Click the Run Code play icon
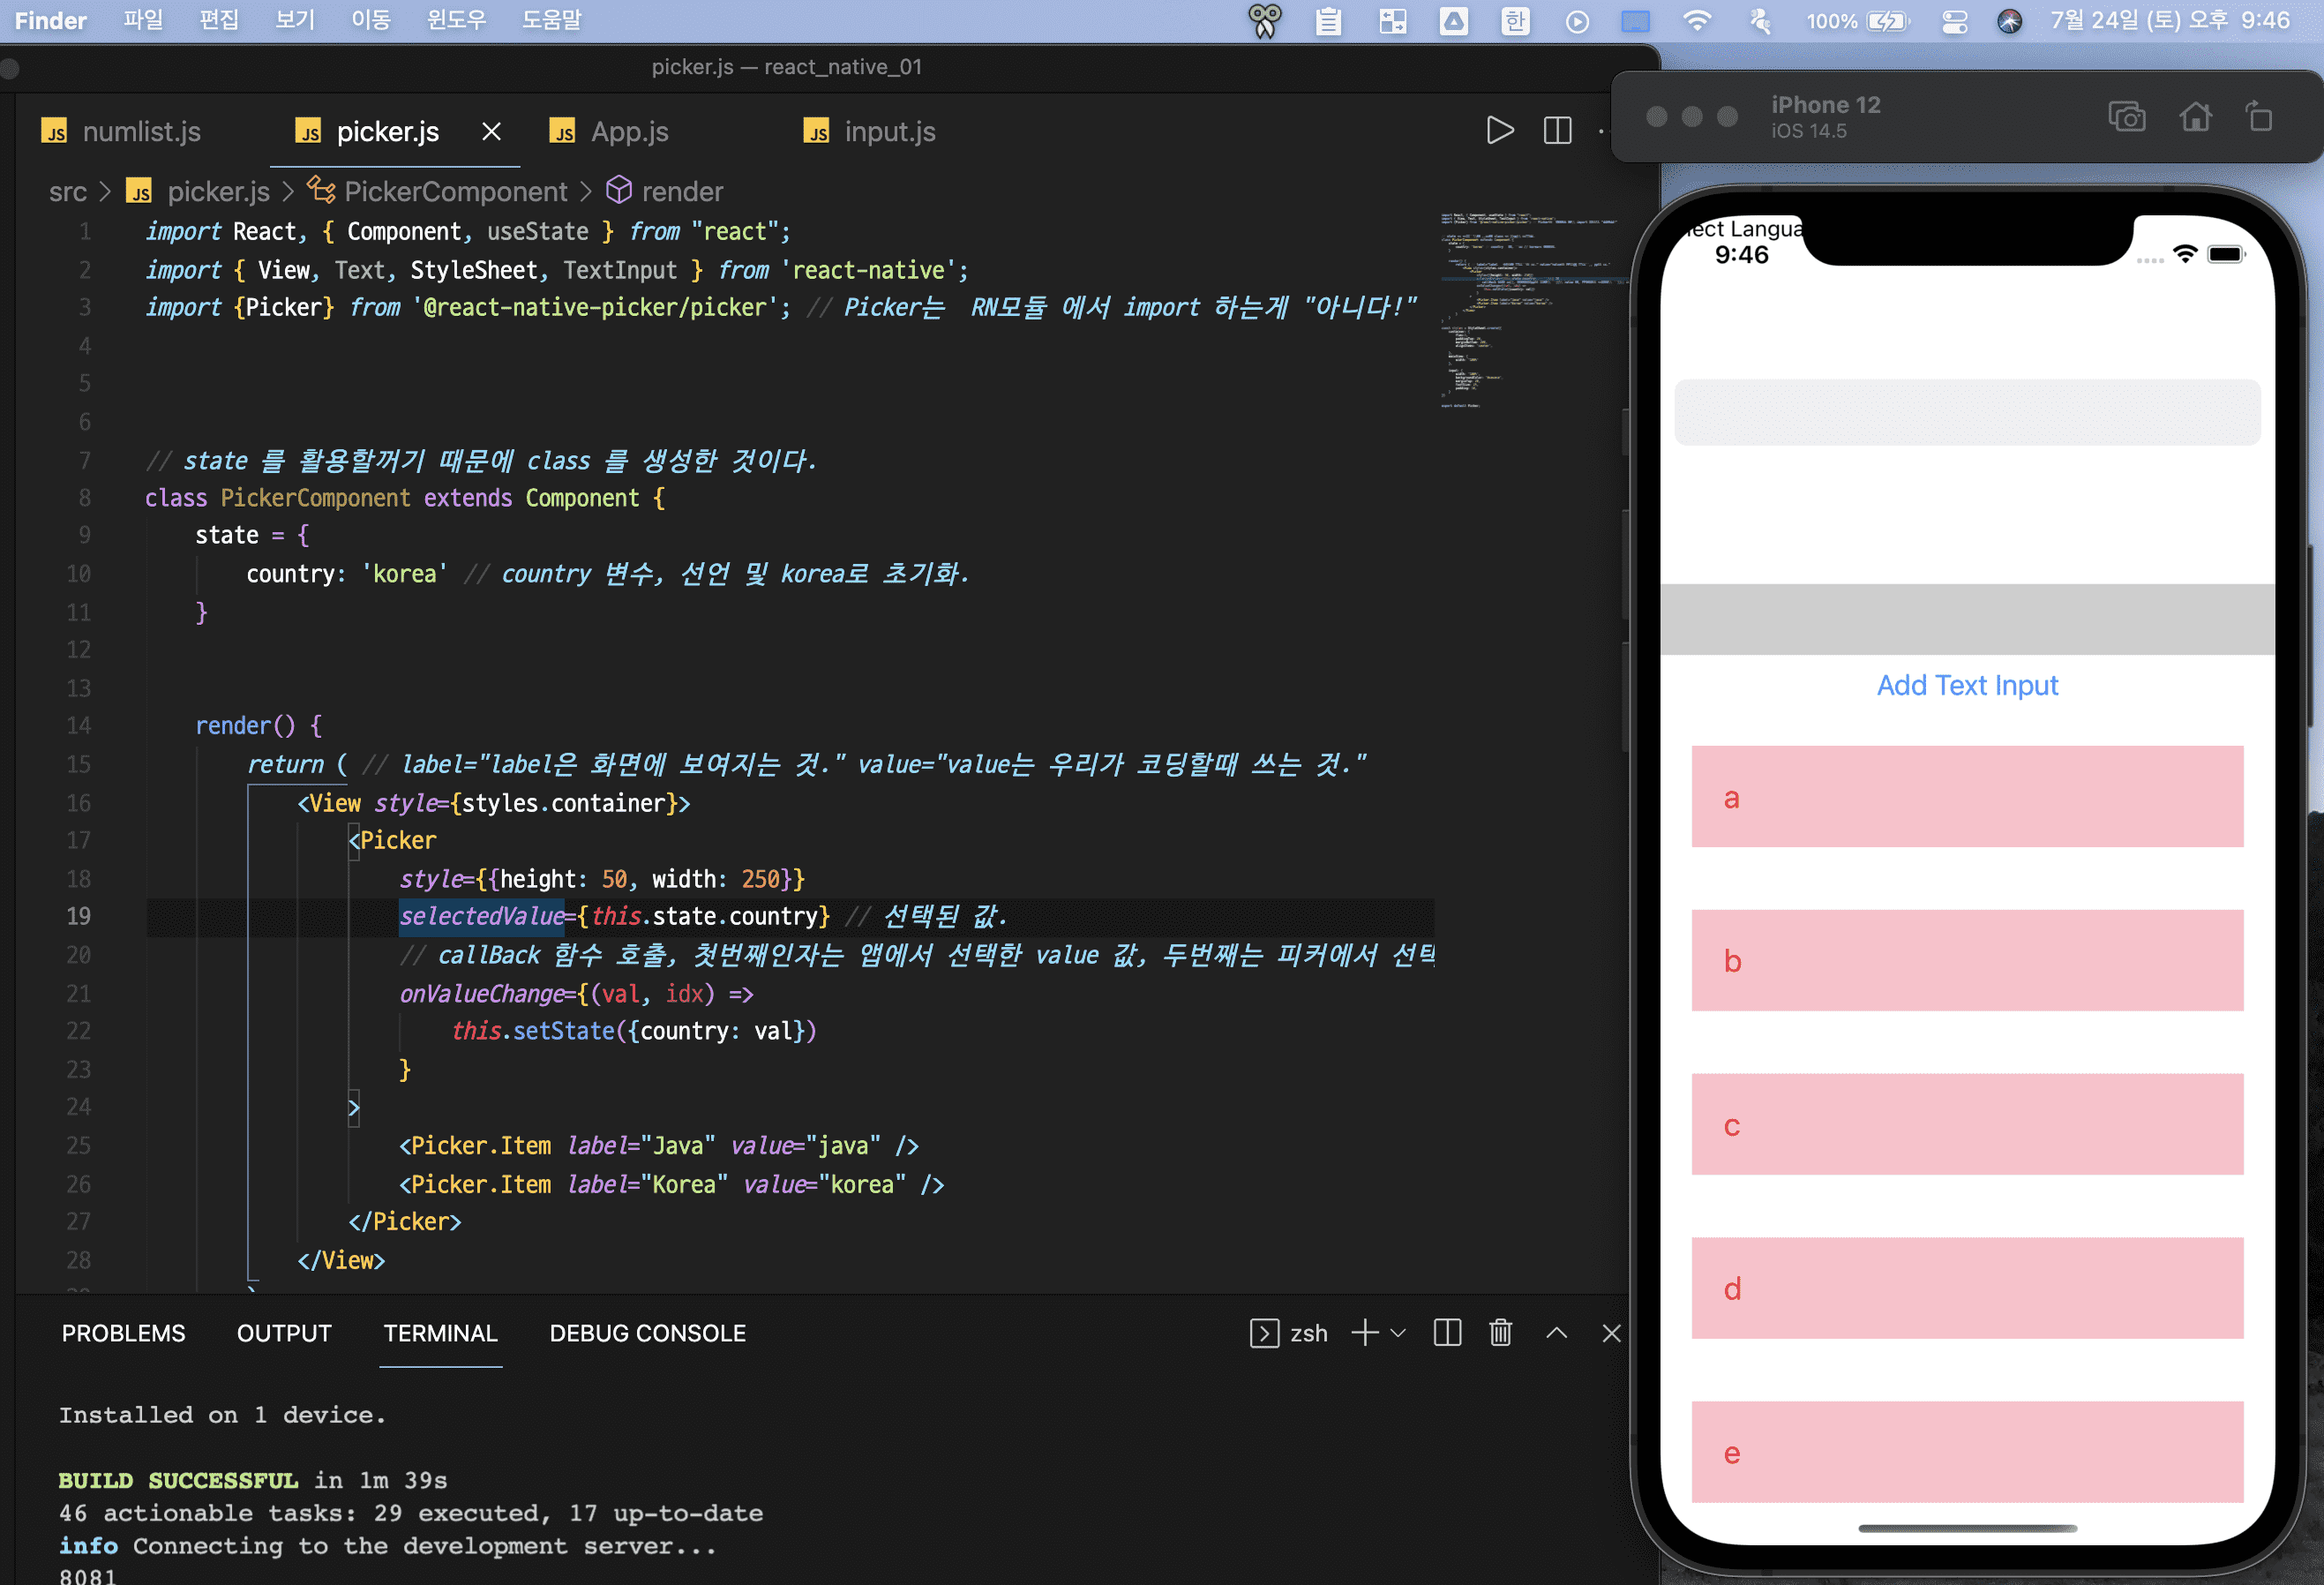2324x1585 pixels. (x=1499, y=131)
